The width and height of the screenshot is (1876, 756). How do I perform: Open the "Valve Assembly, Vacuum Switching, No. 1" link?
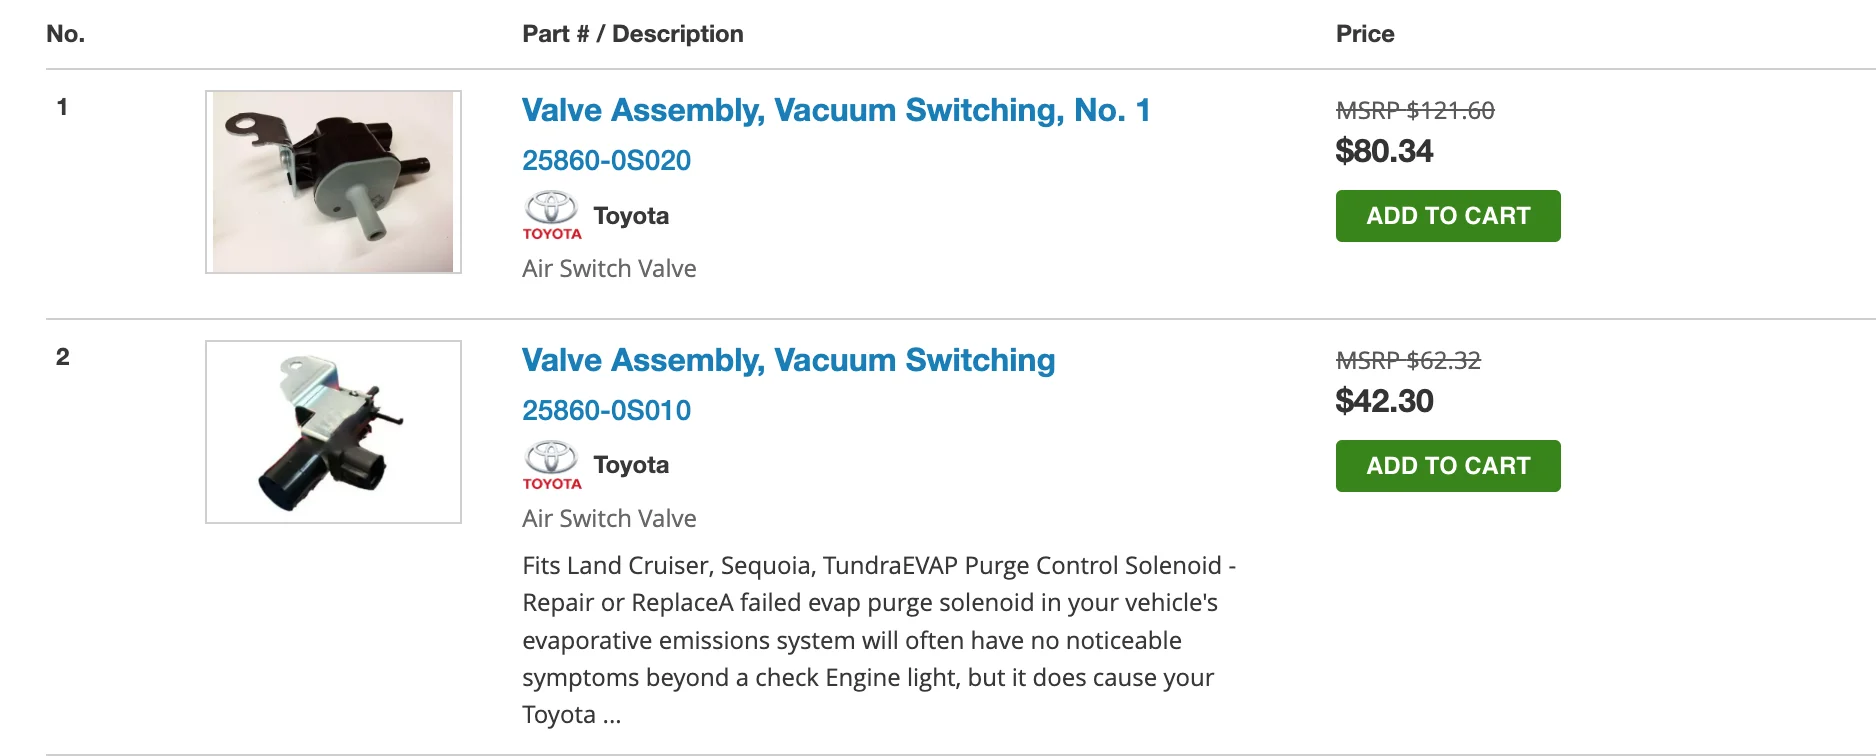tap(835, 110)
